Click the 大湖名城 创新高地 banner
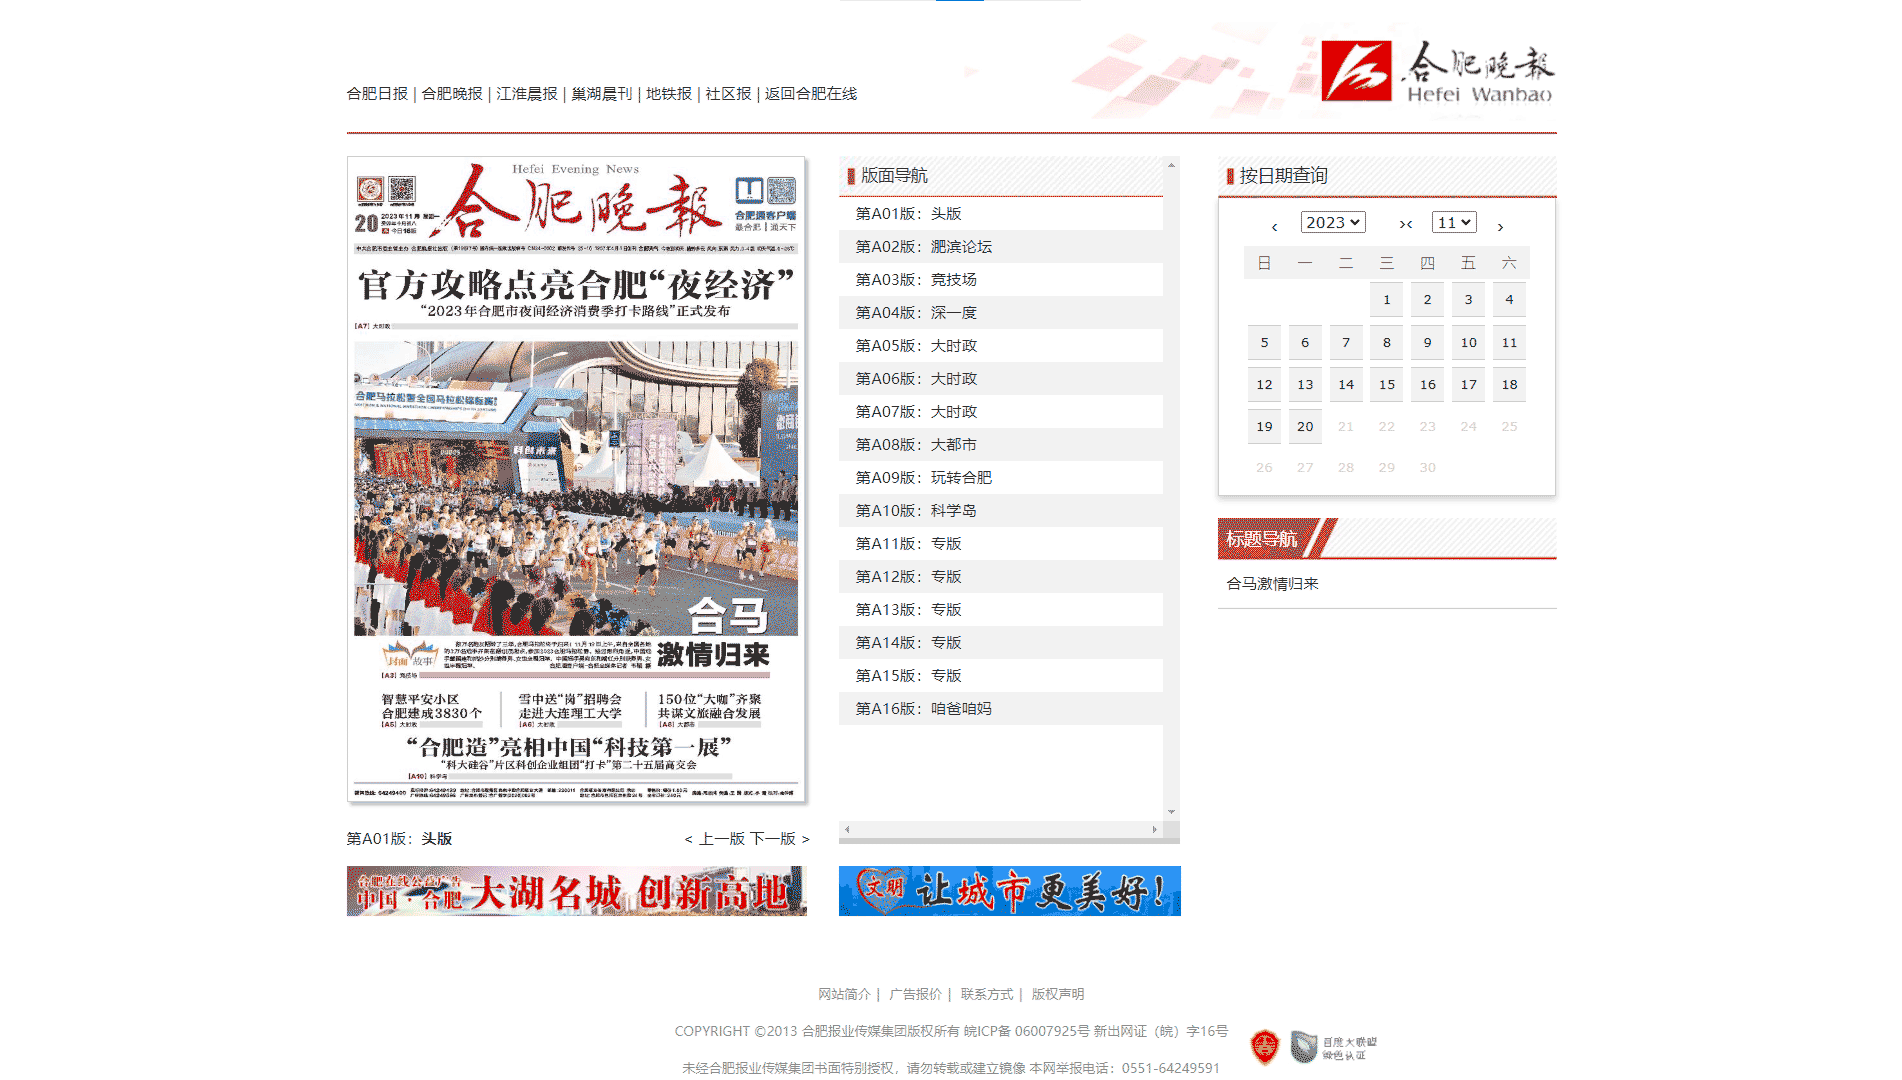Screen dimensions: 1902x1080 (x=577, y=891)
